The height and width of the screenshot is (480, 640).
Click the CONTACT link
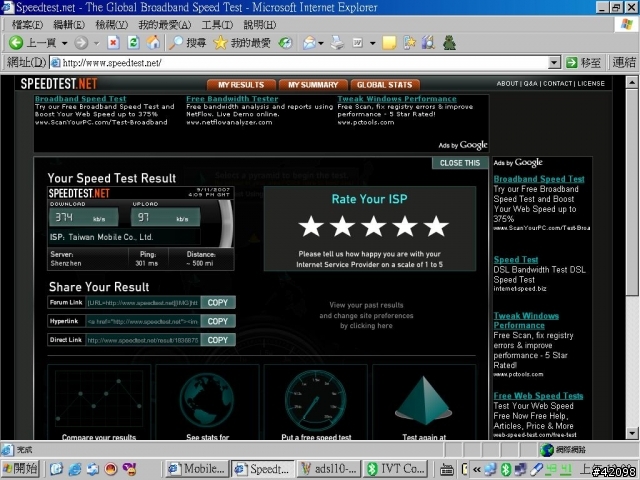[x=558, y=83]
